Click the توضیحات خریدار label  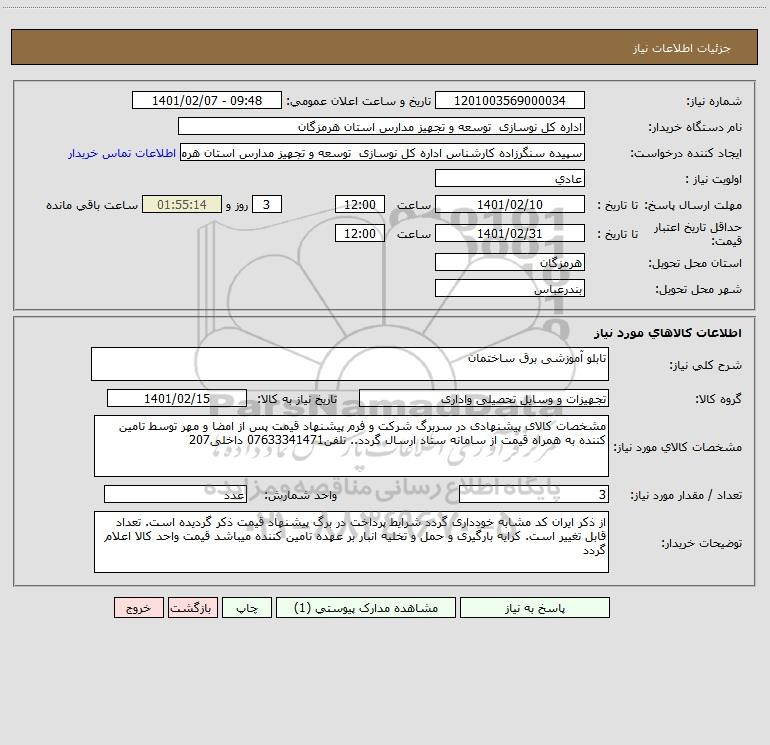click(702, 543)
